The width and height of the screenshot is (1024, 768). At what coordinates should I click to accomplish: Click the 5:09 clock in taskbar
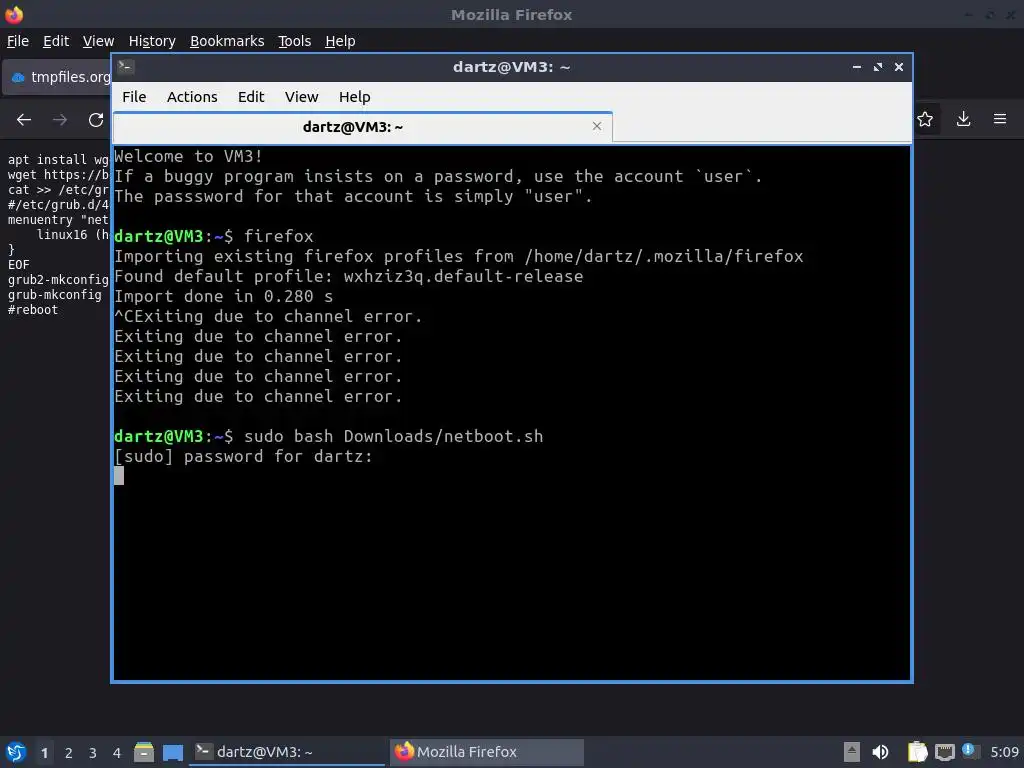[1004, 752]
